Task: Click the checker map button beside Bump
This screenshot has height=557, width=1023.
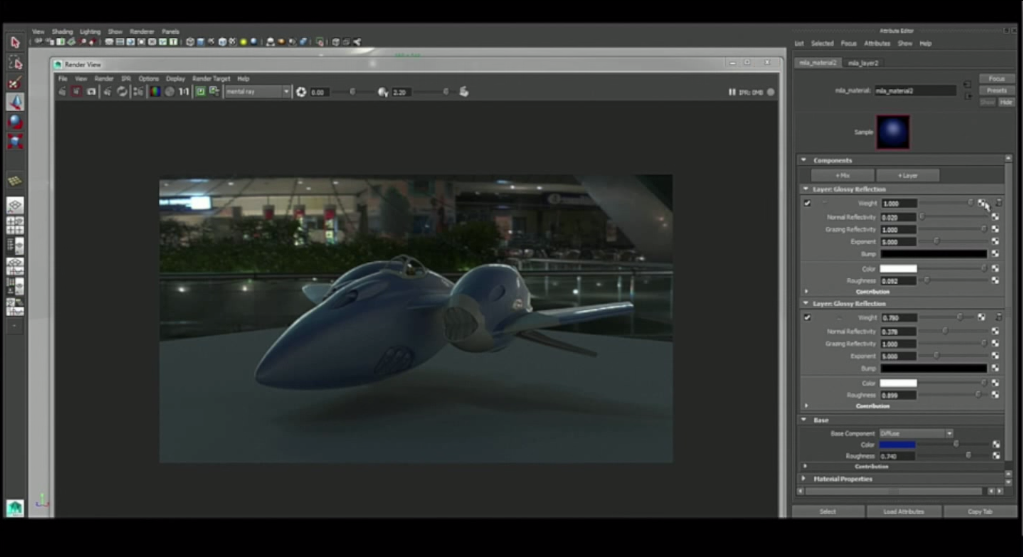Action: [995, 254]
